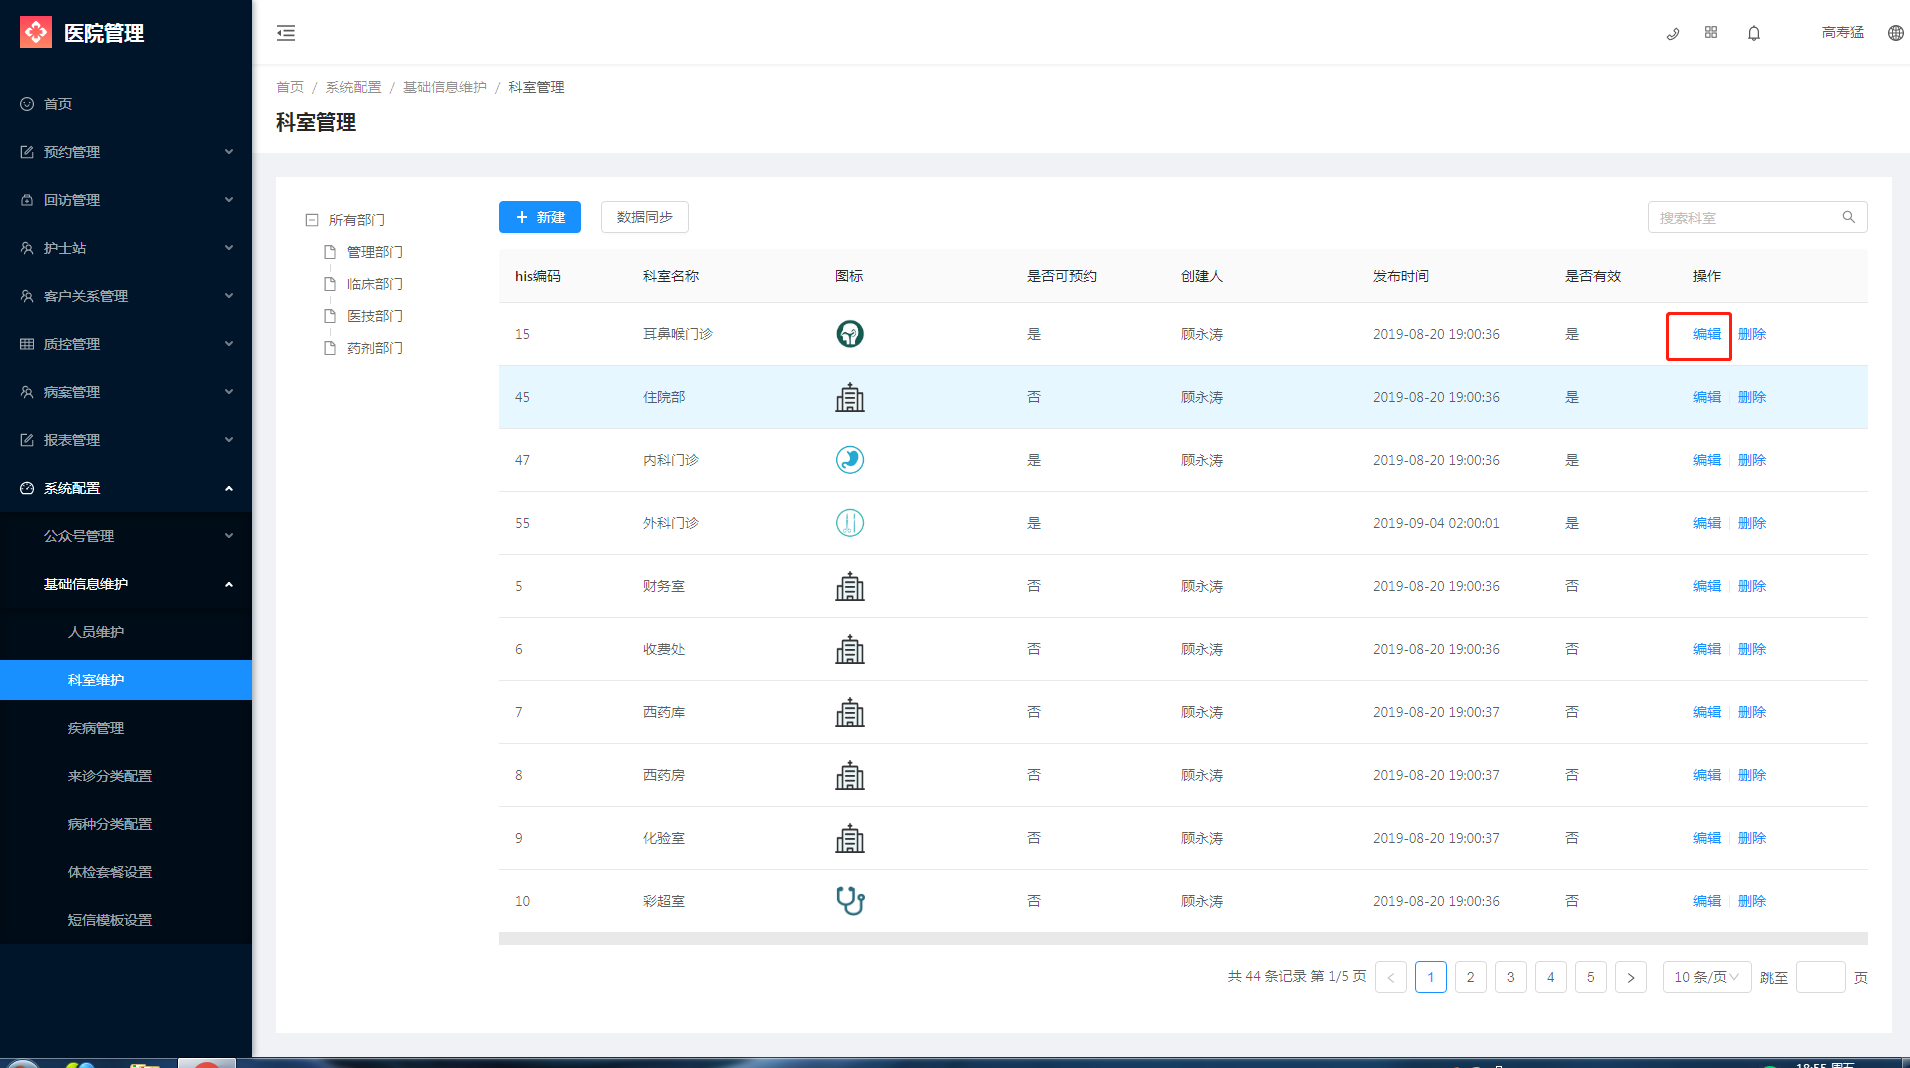Click the 收费处 building icon
This screenshot has height=1068, width=1910.
click(850, 649)
